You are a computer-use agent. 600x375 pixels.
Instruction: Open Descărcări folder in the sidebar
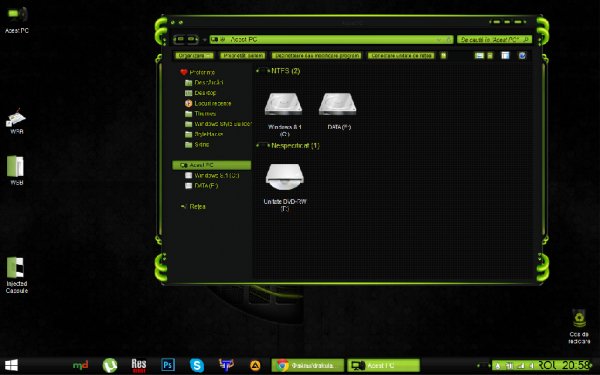[204, 83]
